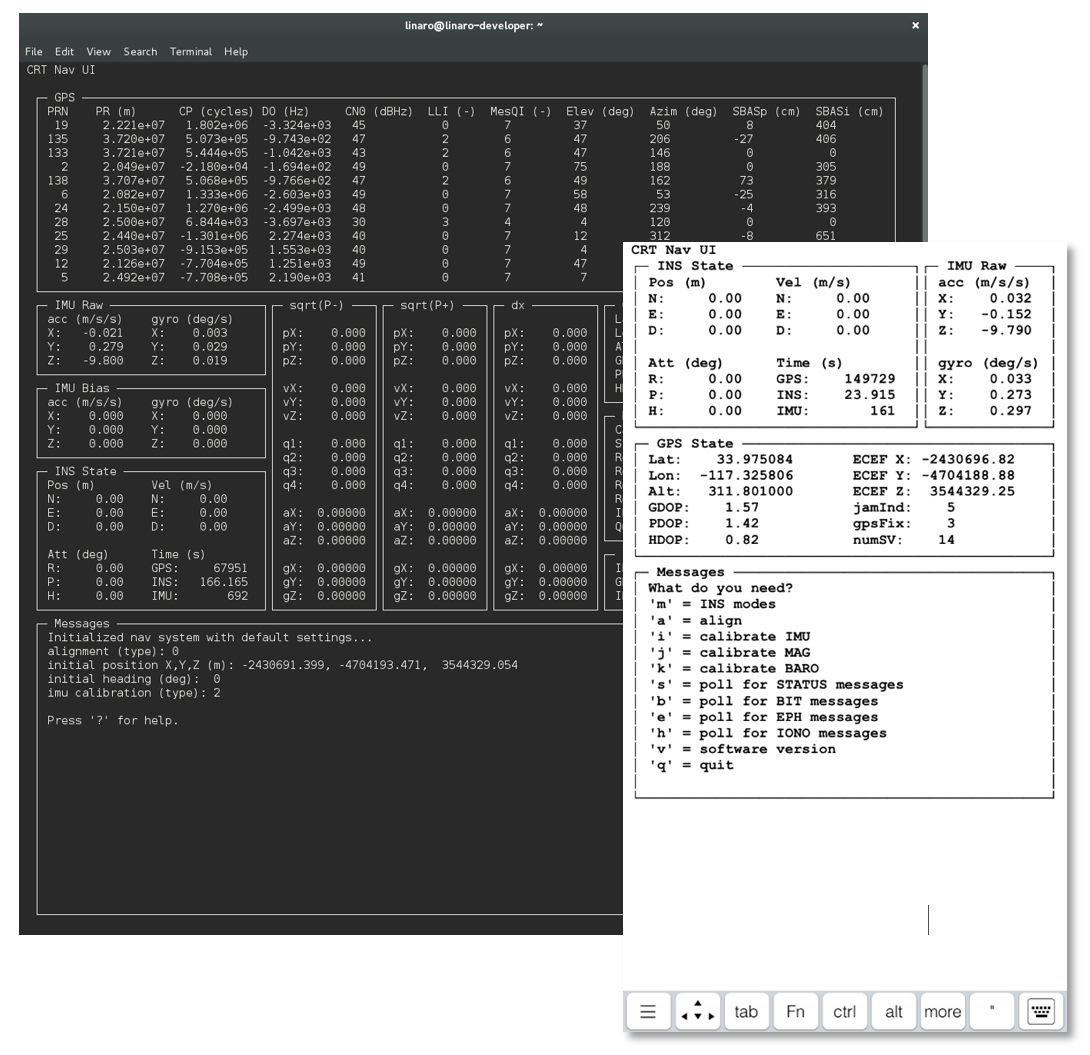Click 'imu calibration (type): 2' line
This screenshot has height=1055, width=1090.
[x=133, y=693]
